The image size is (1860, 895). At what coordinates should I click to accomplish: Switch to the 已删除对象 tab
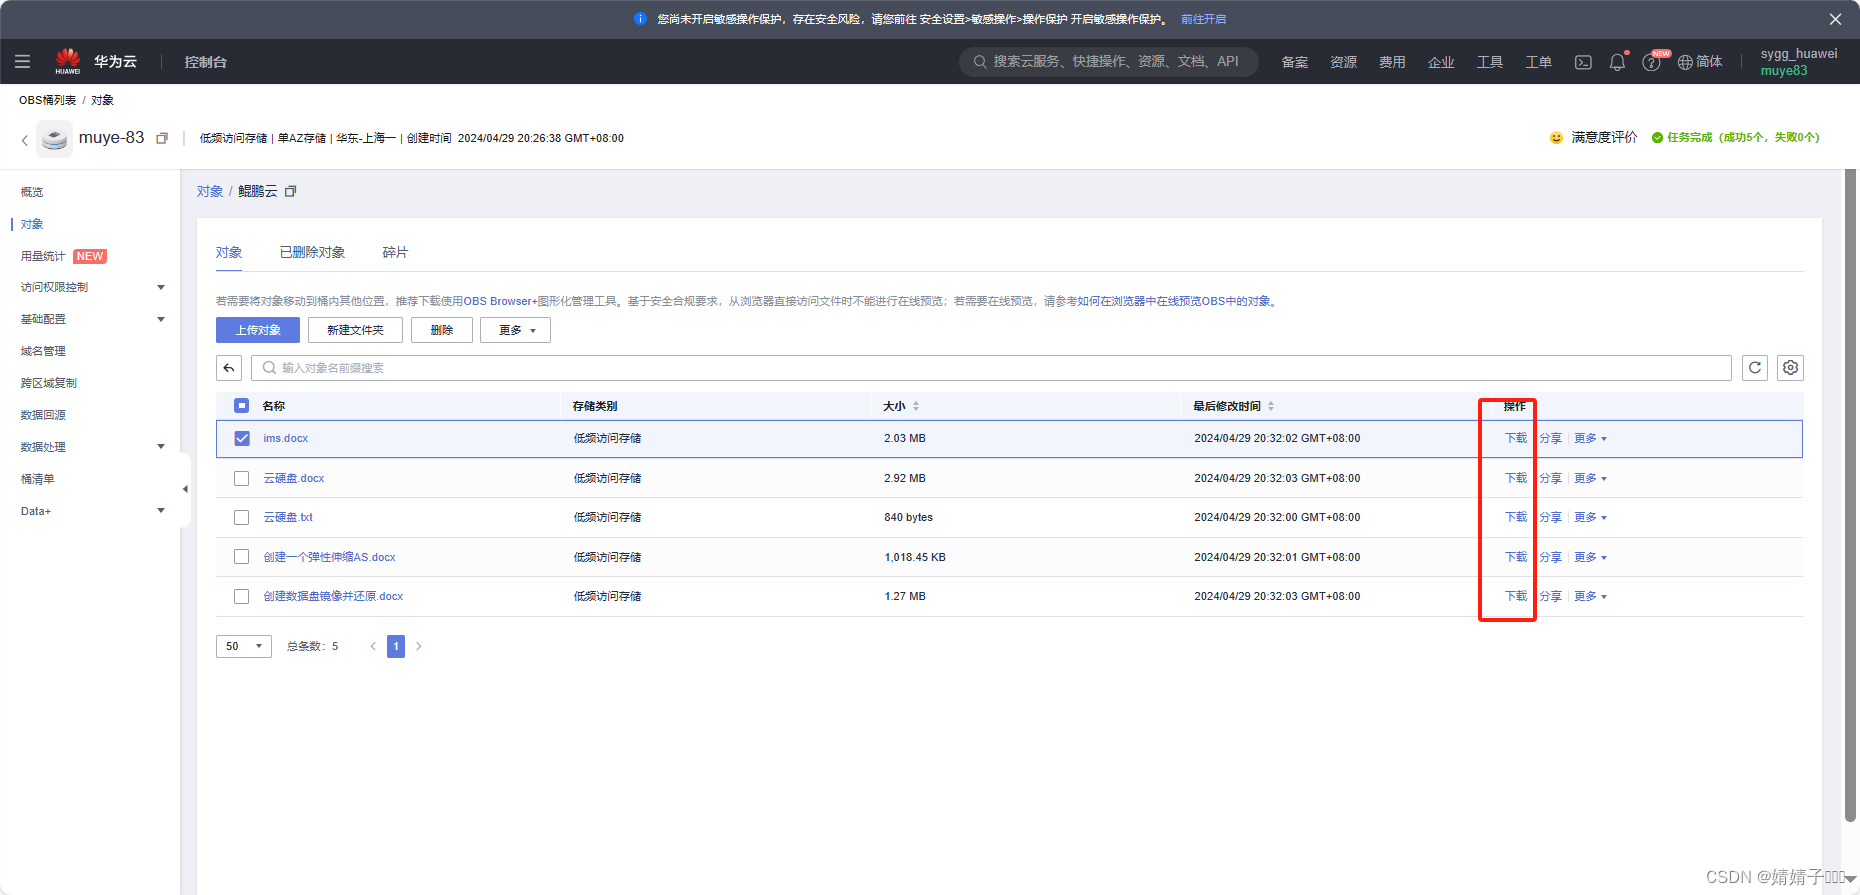[x=312, y=252]
